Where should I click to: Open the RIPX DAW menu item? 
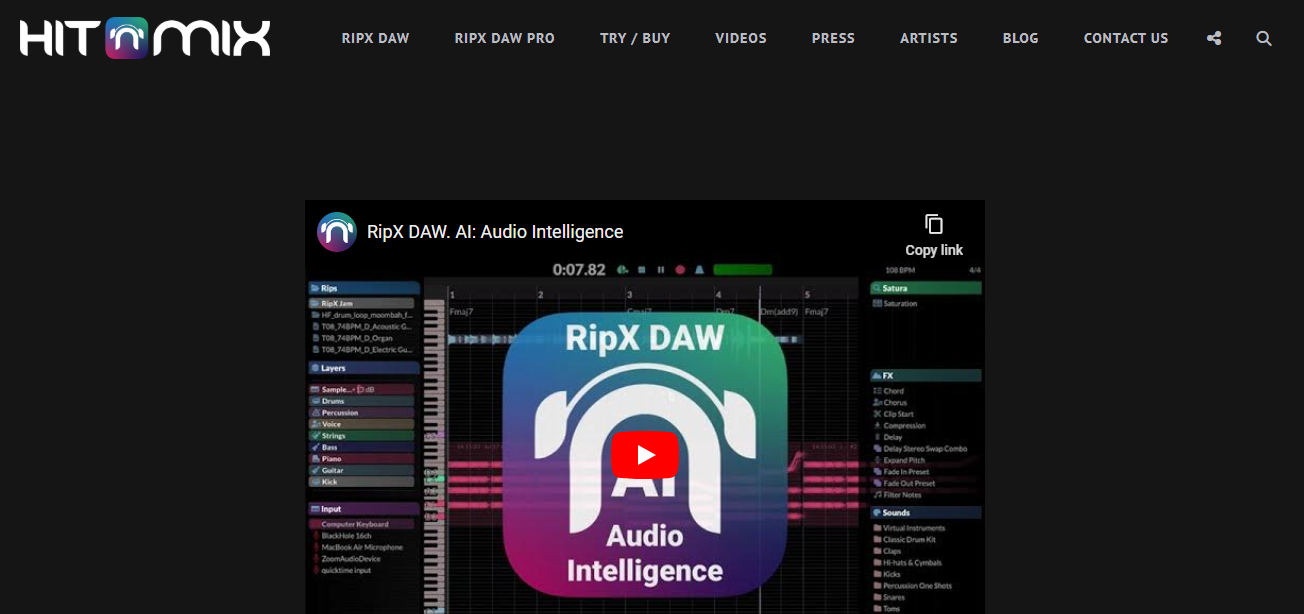(x=375, y=38)
